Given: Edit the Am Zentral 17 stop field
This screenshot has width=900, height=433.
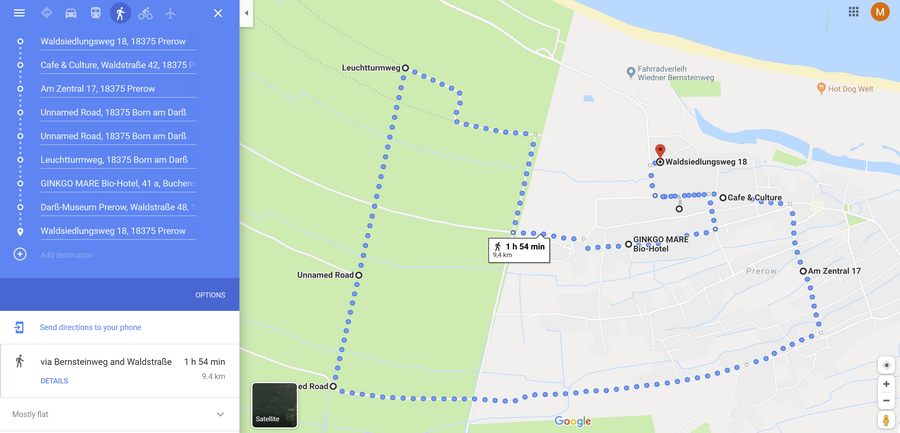Looking at the screenshot, I should point(118,89).
